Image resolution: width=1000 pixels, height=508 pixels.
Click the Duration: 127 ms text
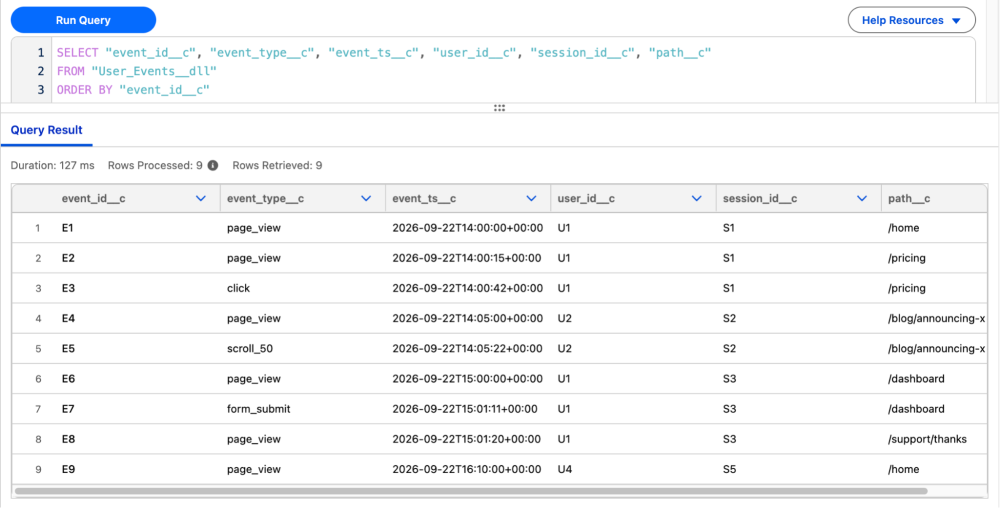click(x=52, y=165)
